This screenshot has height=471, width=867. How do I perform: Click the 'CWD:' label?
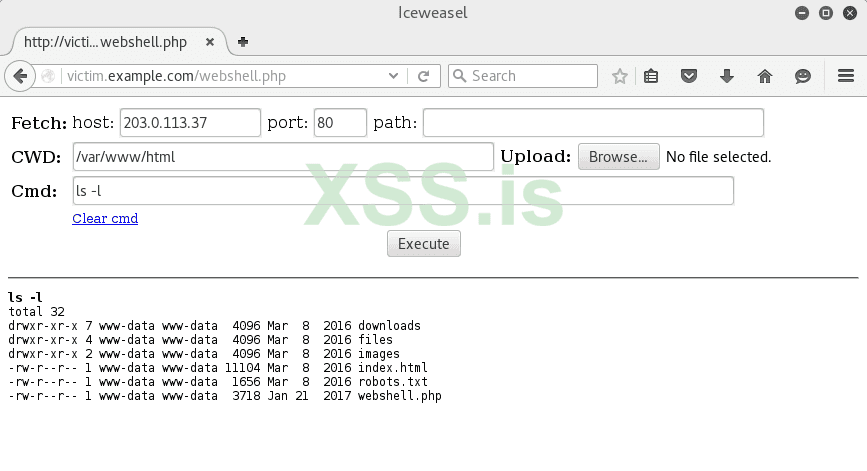point(36,157)
